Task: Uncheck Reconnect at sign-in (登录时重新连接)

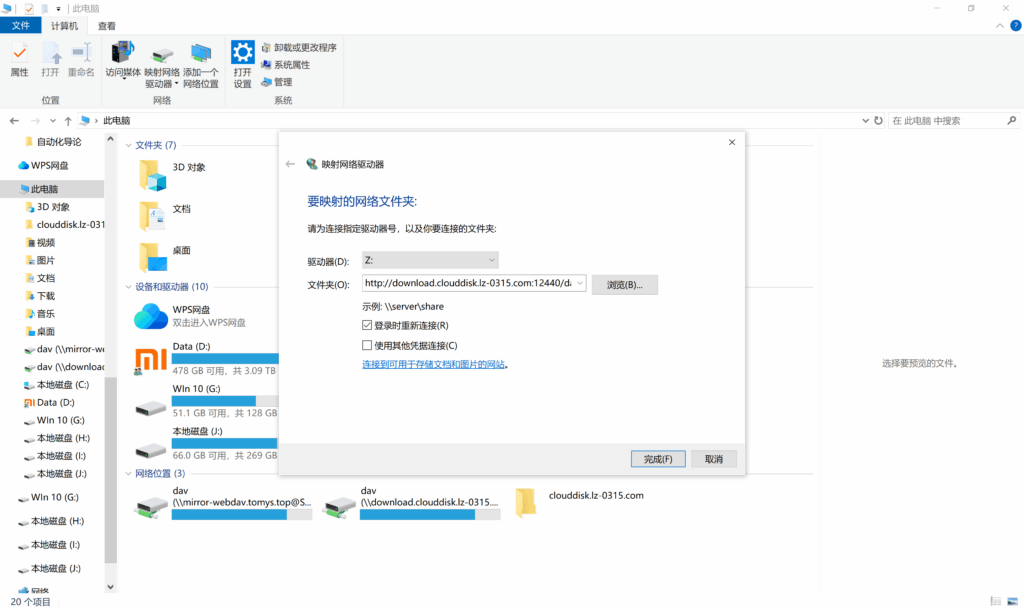Action: (x=367, y=325)
